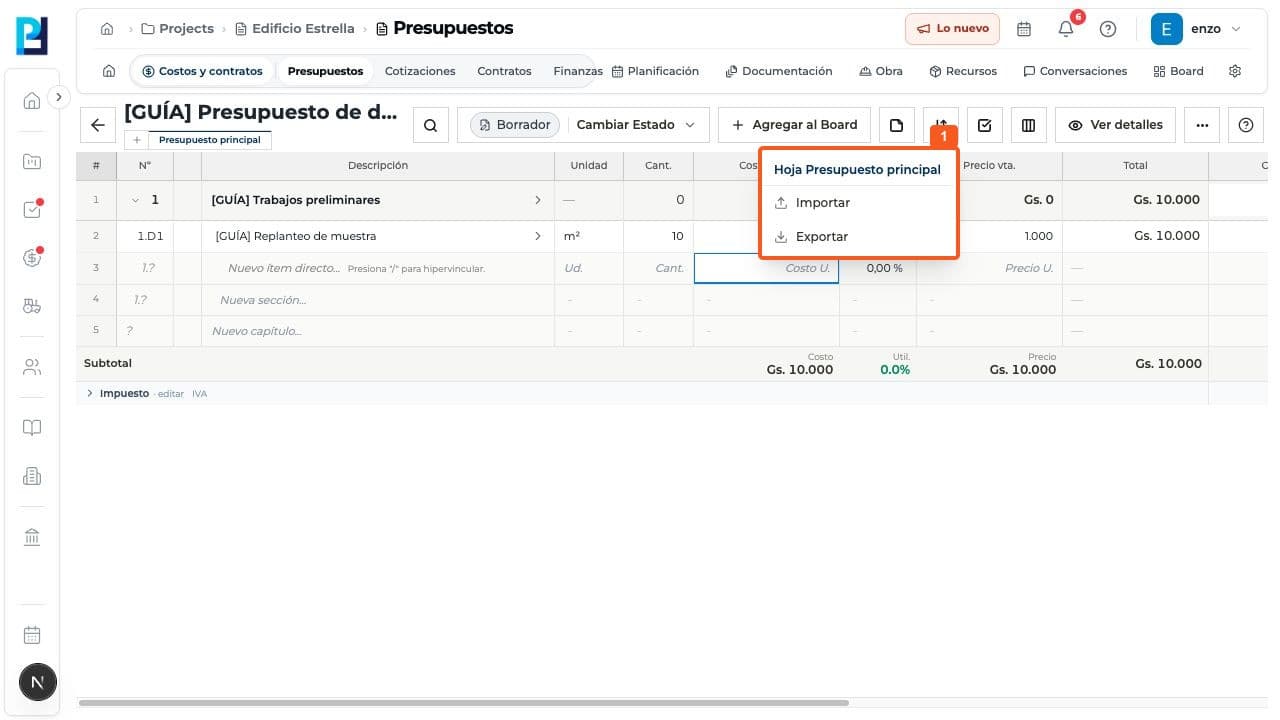Open the projects folder icon in sidebar

pos(32,161)
